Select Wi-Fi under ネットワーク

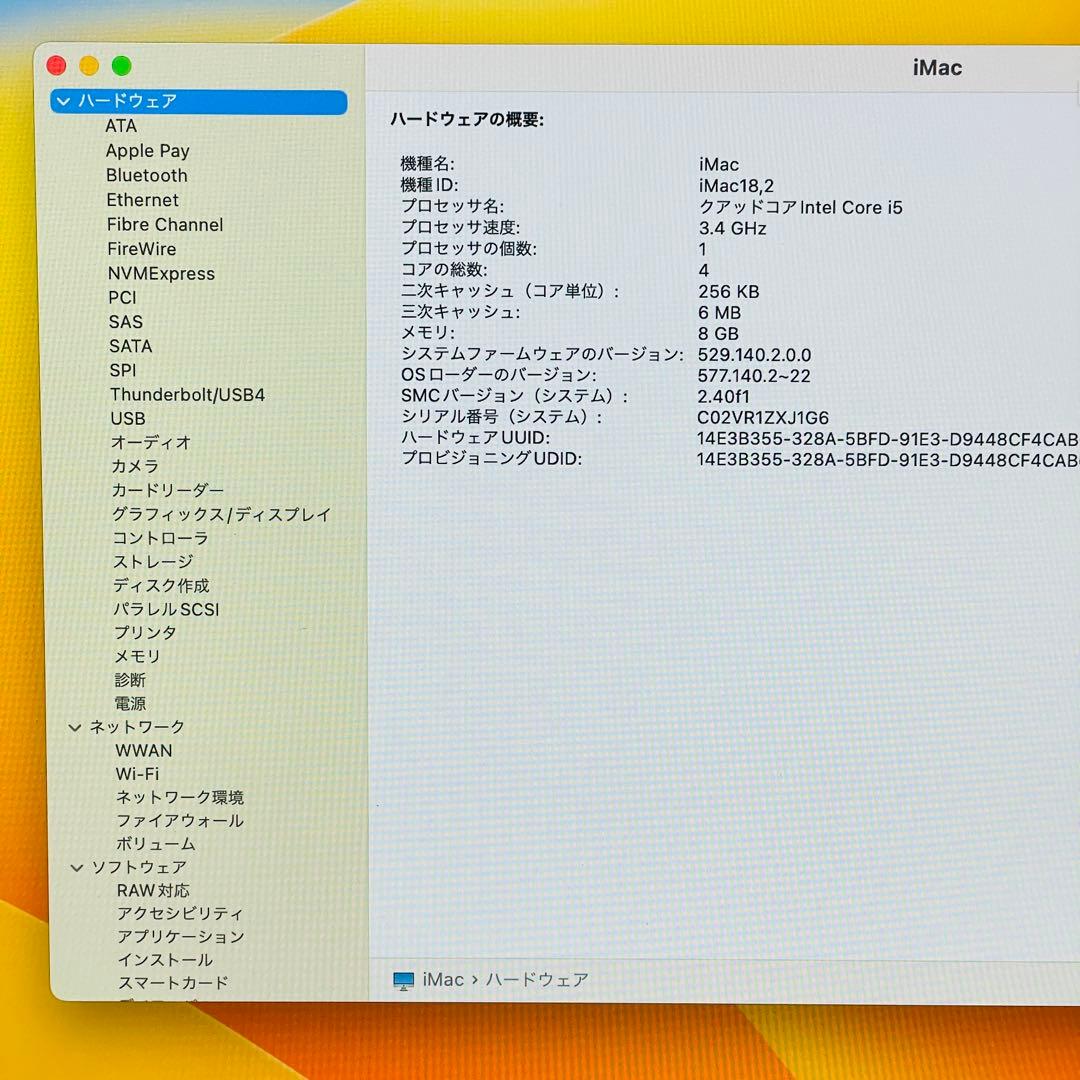[135, 773]
